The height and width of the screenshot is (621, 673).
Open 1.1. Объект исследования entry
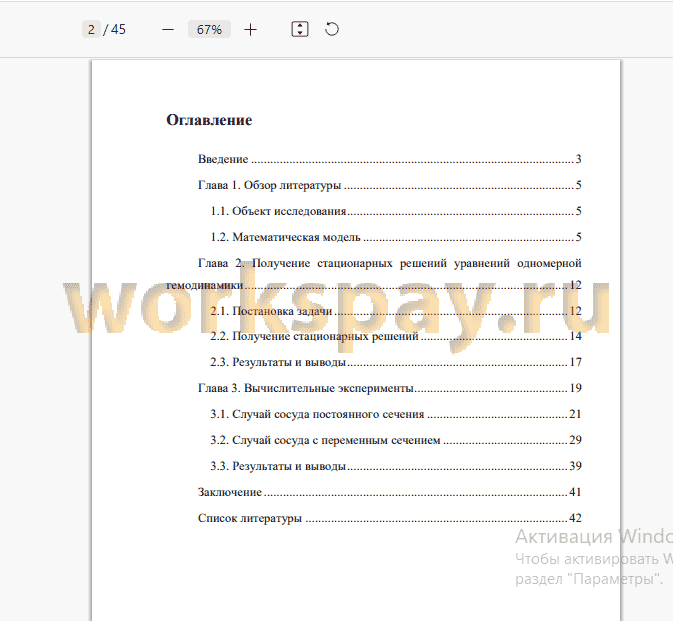[396, 211]
